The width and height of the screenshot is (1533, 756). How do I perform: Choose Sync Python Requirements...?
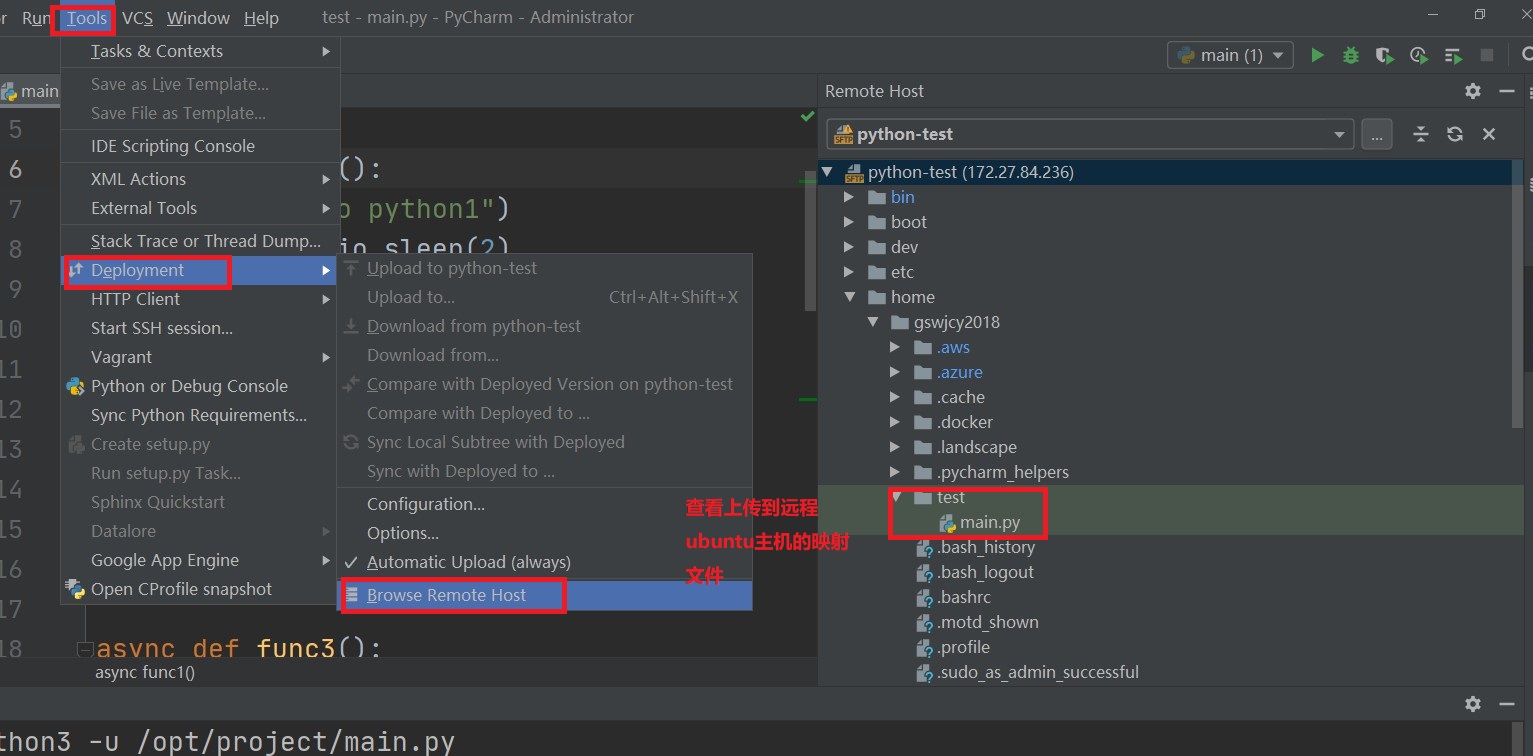pyautogui.click(x=200, y=415)
